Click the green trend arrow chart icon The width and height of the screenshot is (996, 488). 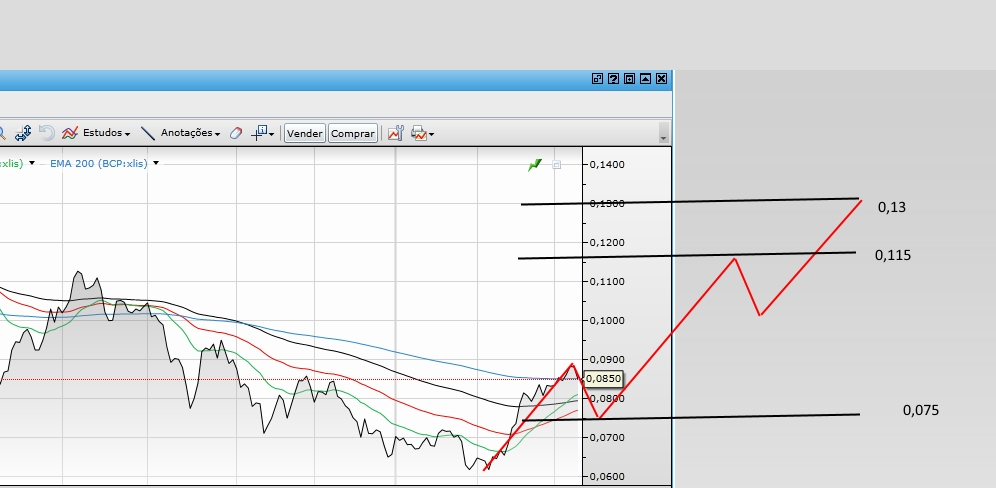(x=535, y=165)
